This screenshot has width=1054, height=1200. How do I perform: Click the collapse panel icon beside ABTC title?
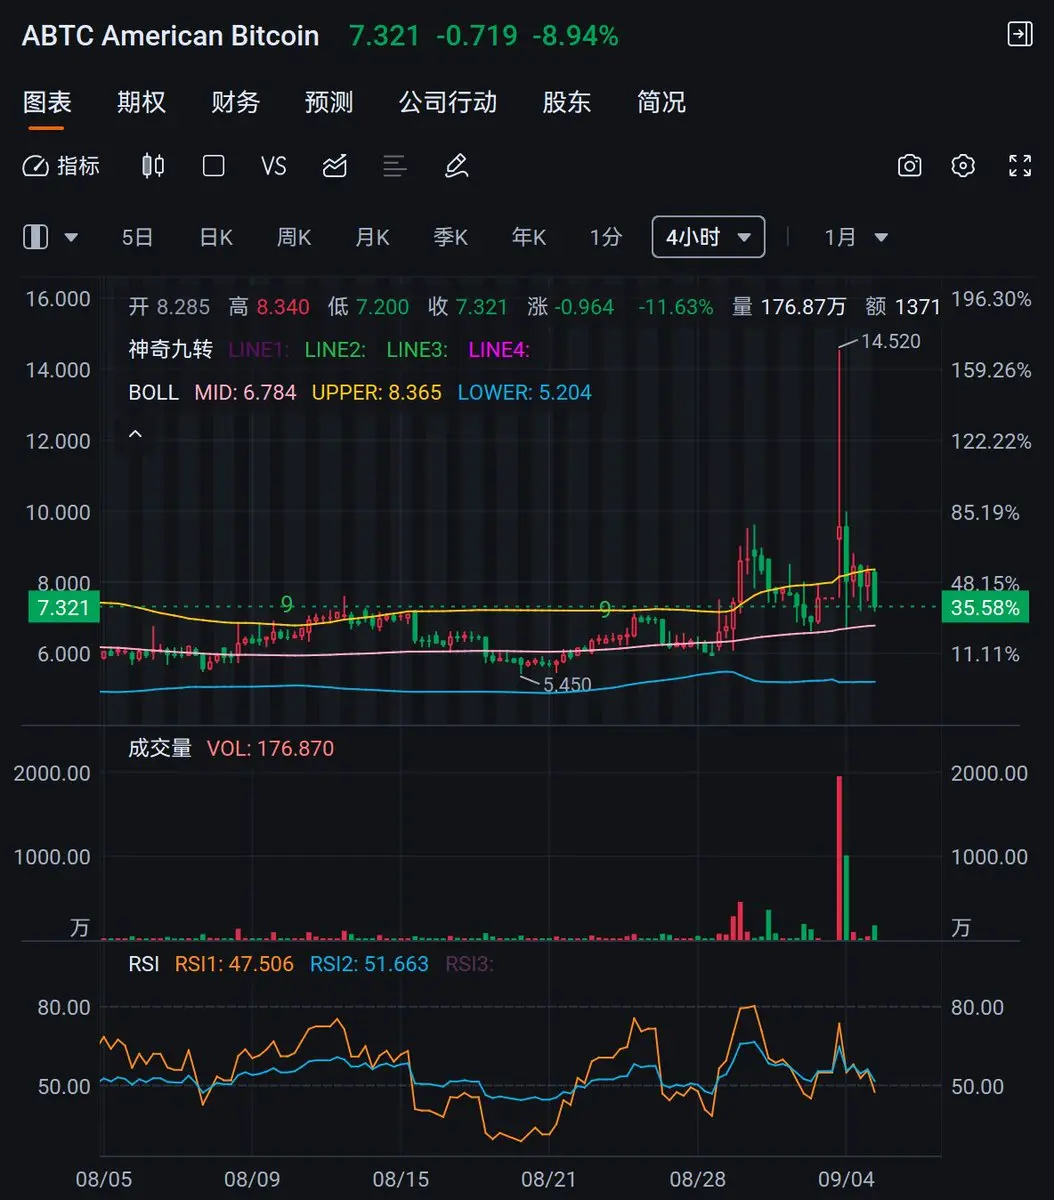click(x=1019, y=34)
